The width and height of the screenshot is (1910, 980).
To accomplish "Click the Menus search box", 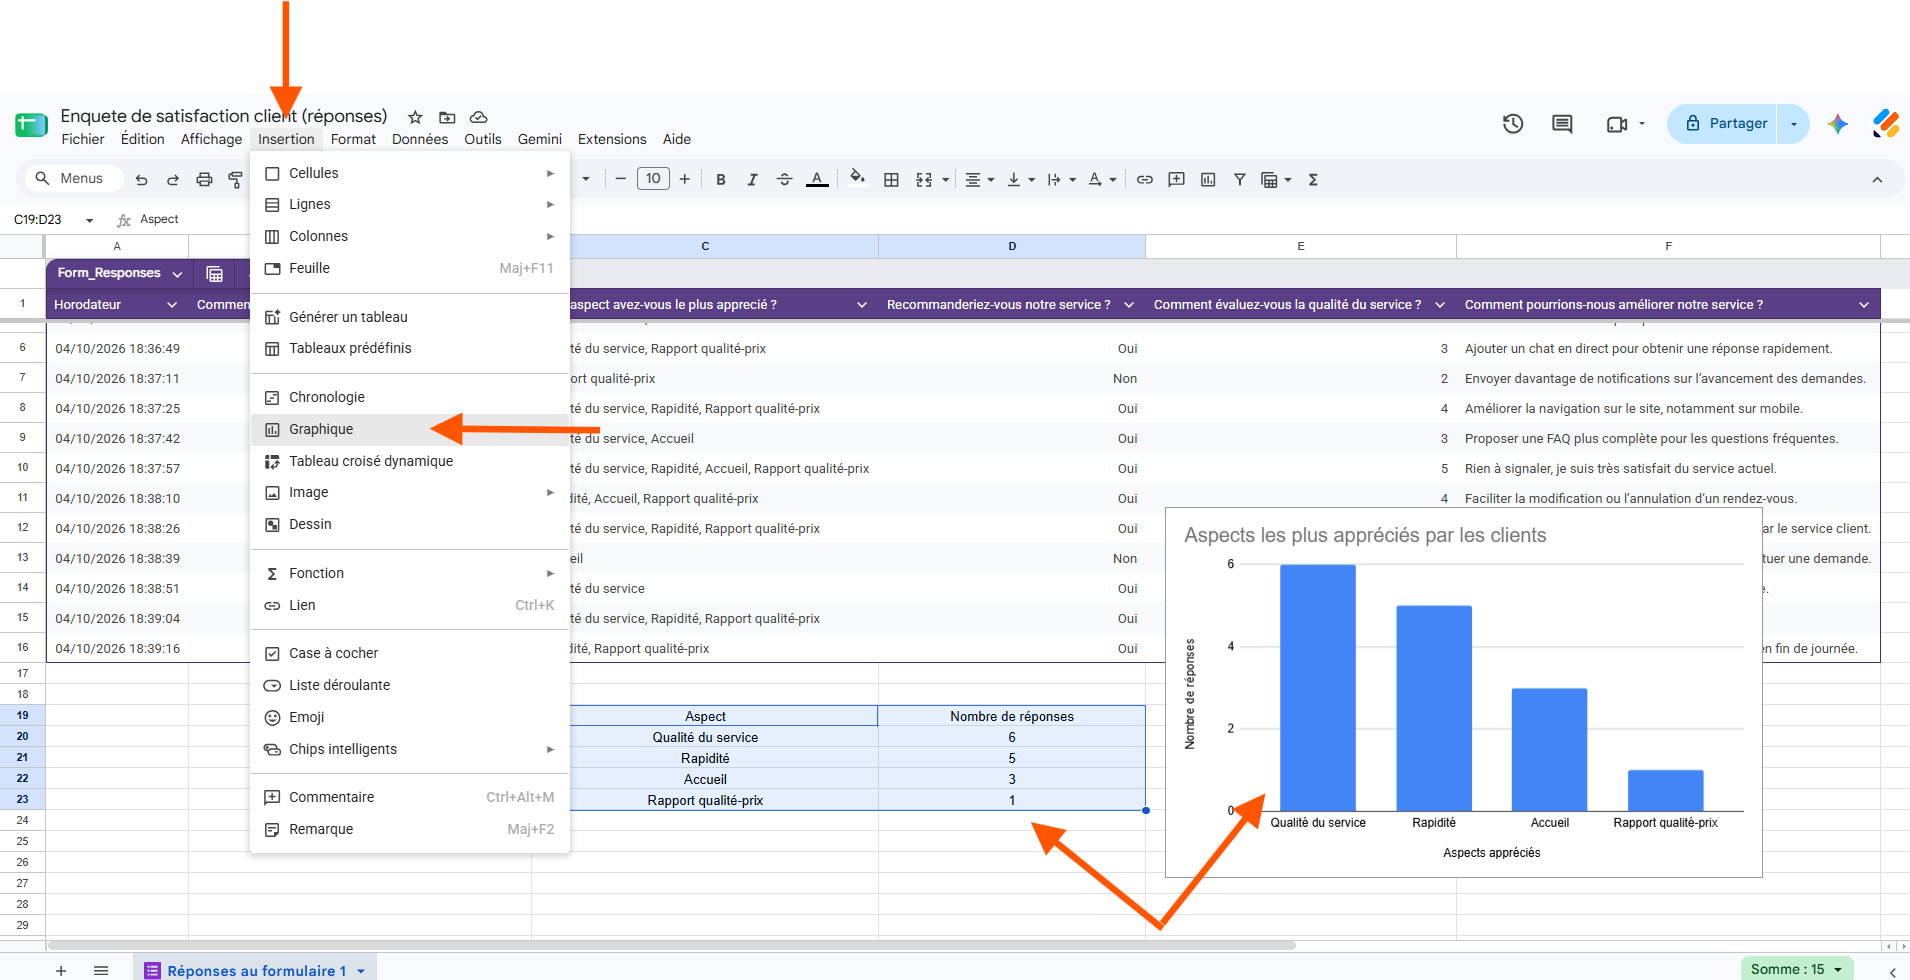I will coord(73,179).
